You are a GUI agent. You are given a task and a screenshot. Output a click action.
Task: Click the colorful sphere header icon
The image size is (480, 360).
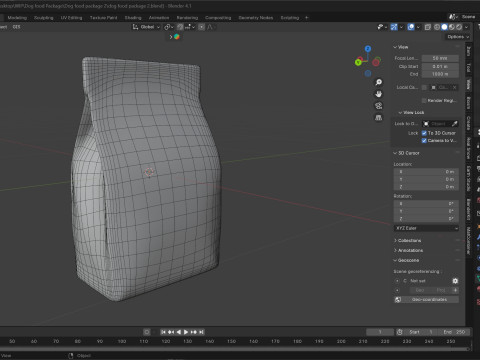click(177, 37)
